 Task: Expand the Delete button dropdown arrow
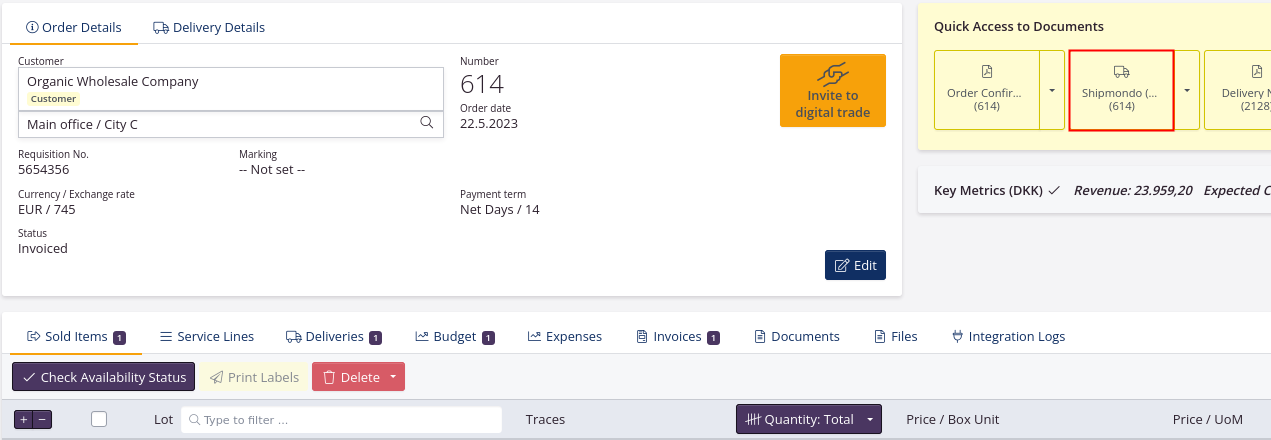click(x=394, y=377)
